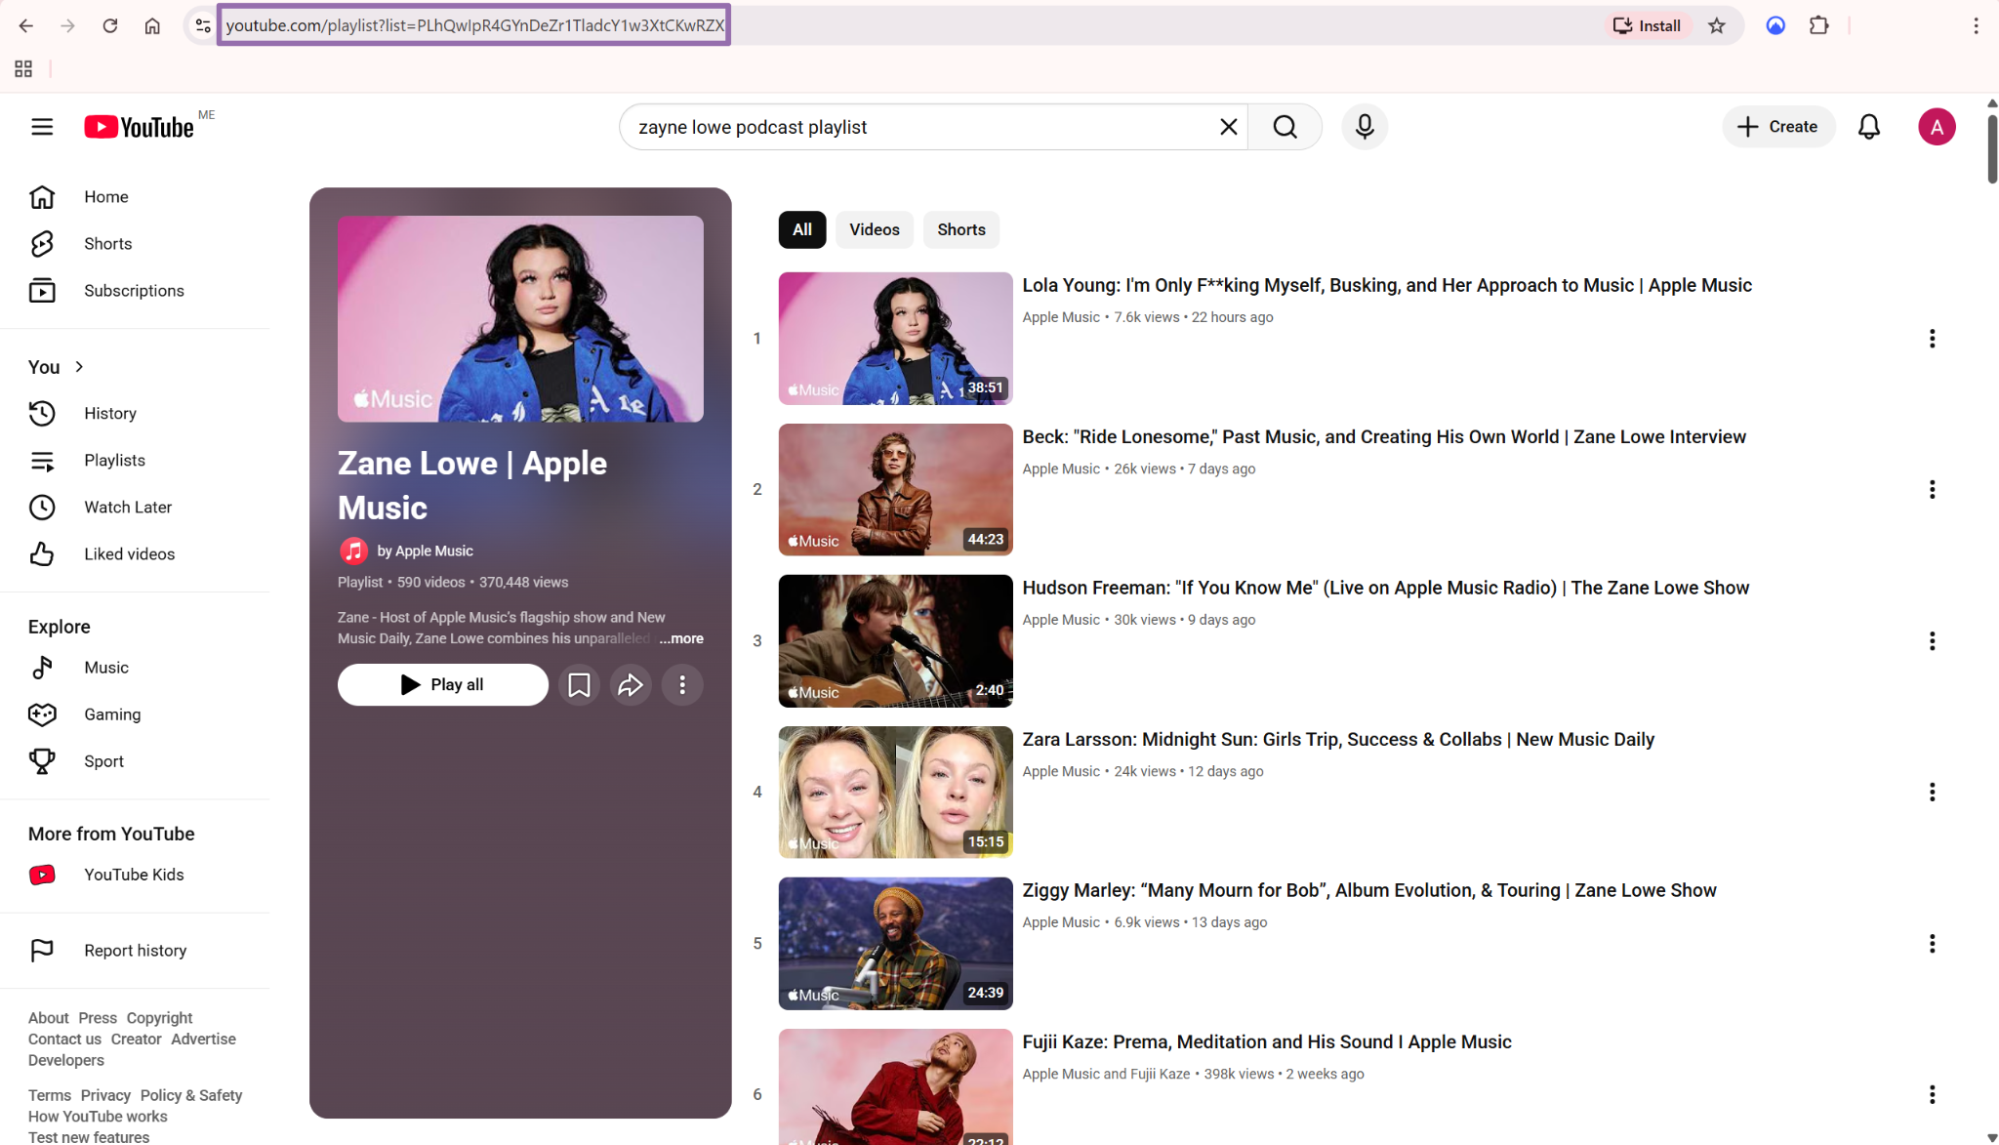Click the Create button

pyautogui.click(x=1778, y=127)
